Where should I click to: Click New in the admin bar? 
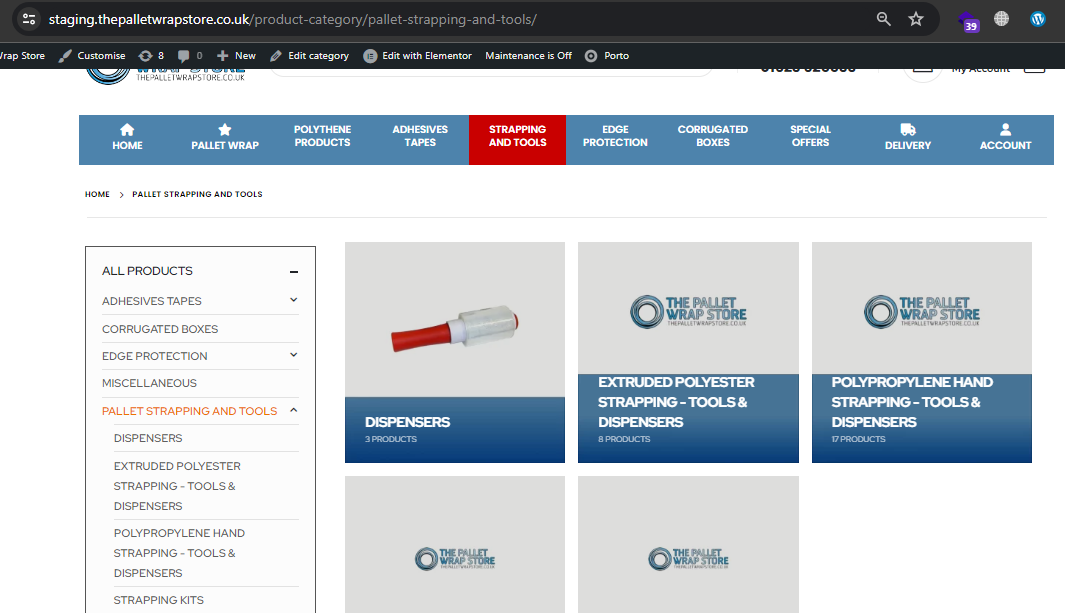click(x=236, y=56)
